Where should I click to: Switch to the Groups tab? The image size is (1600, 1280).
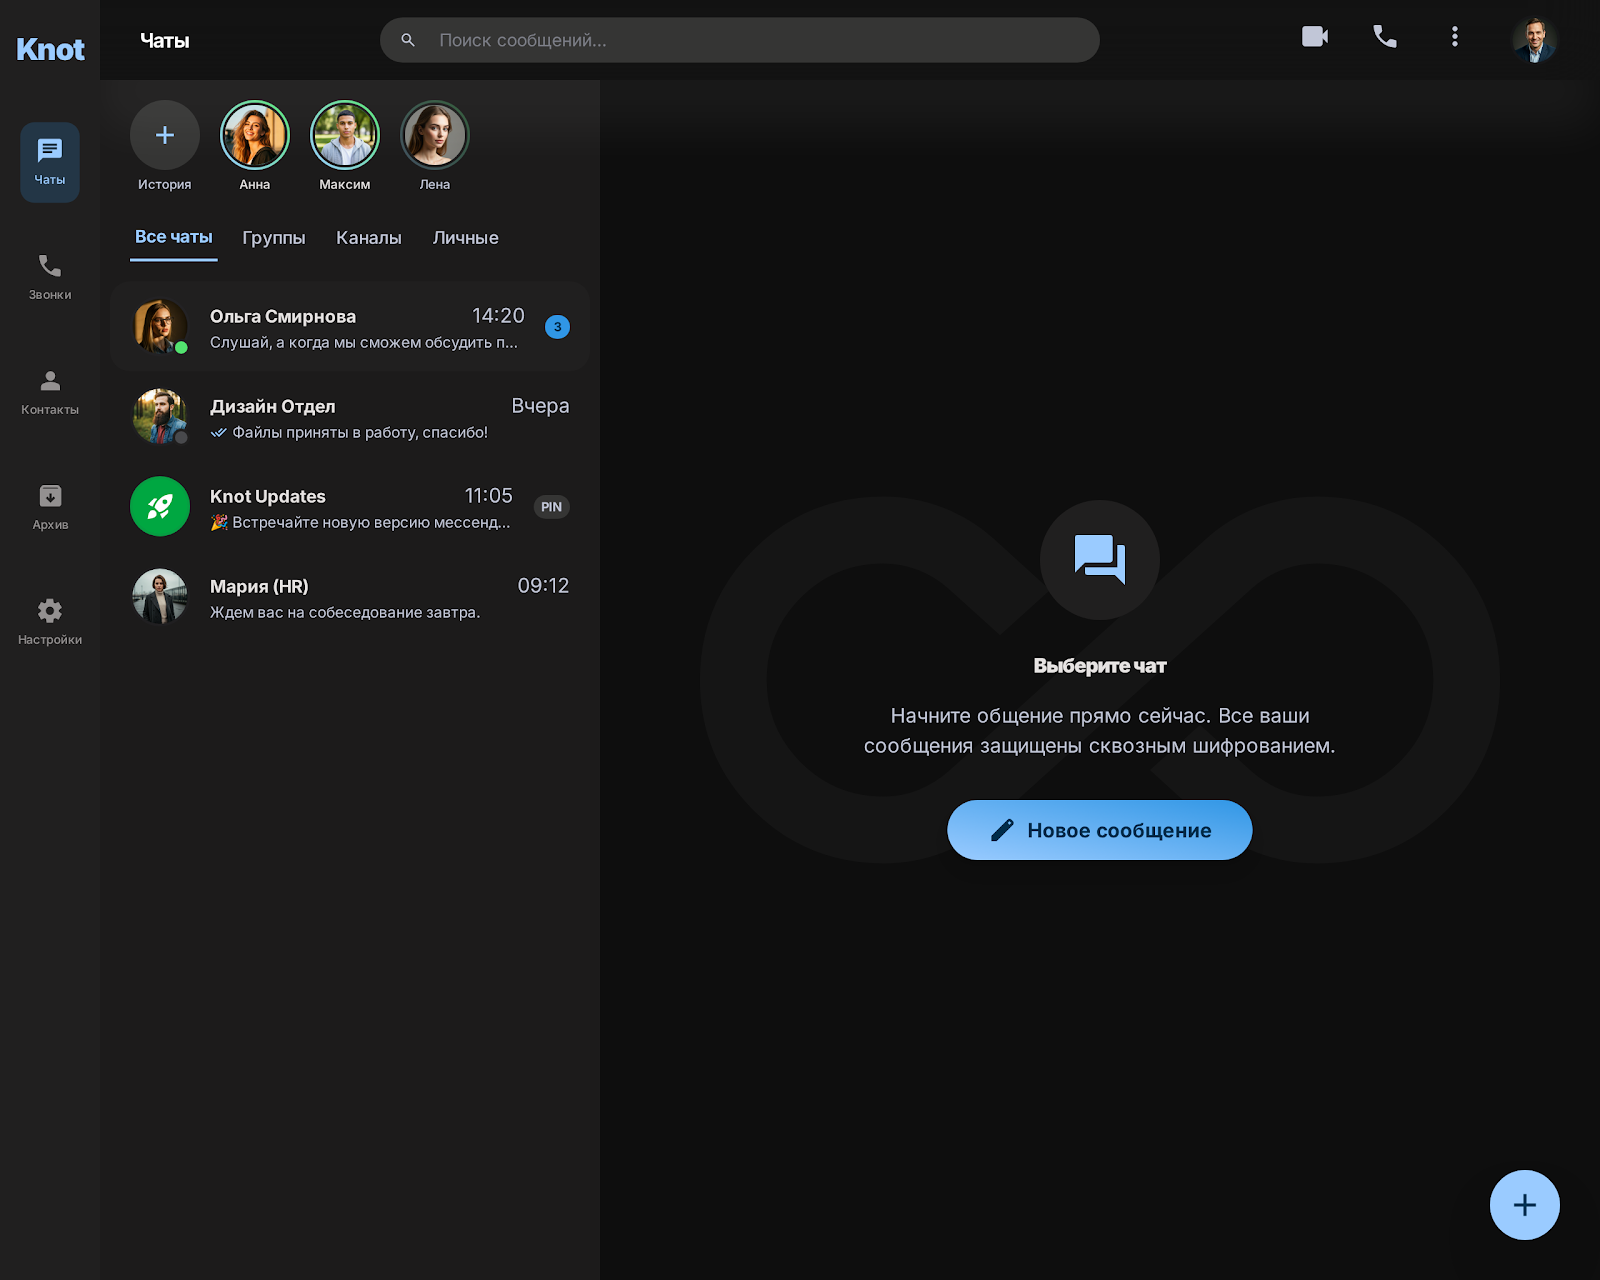pos(274,238)
